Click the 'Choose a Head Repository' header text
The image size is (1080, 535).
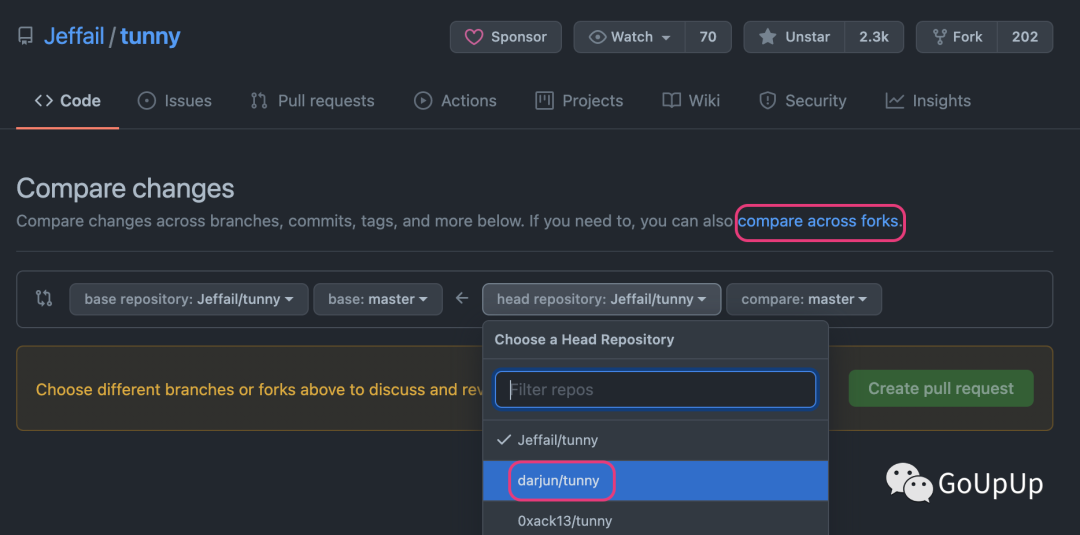point(584,339)
